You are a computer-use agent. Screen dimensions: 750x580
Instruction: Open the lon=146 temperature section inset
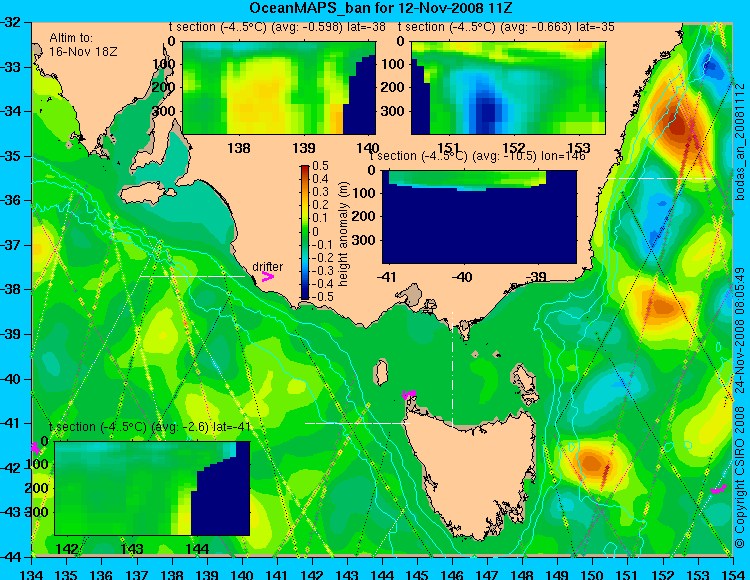(480, 217)
